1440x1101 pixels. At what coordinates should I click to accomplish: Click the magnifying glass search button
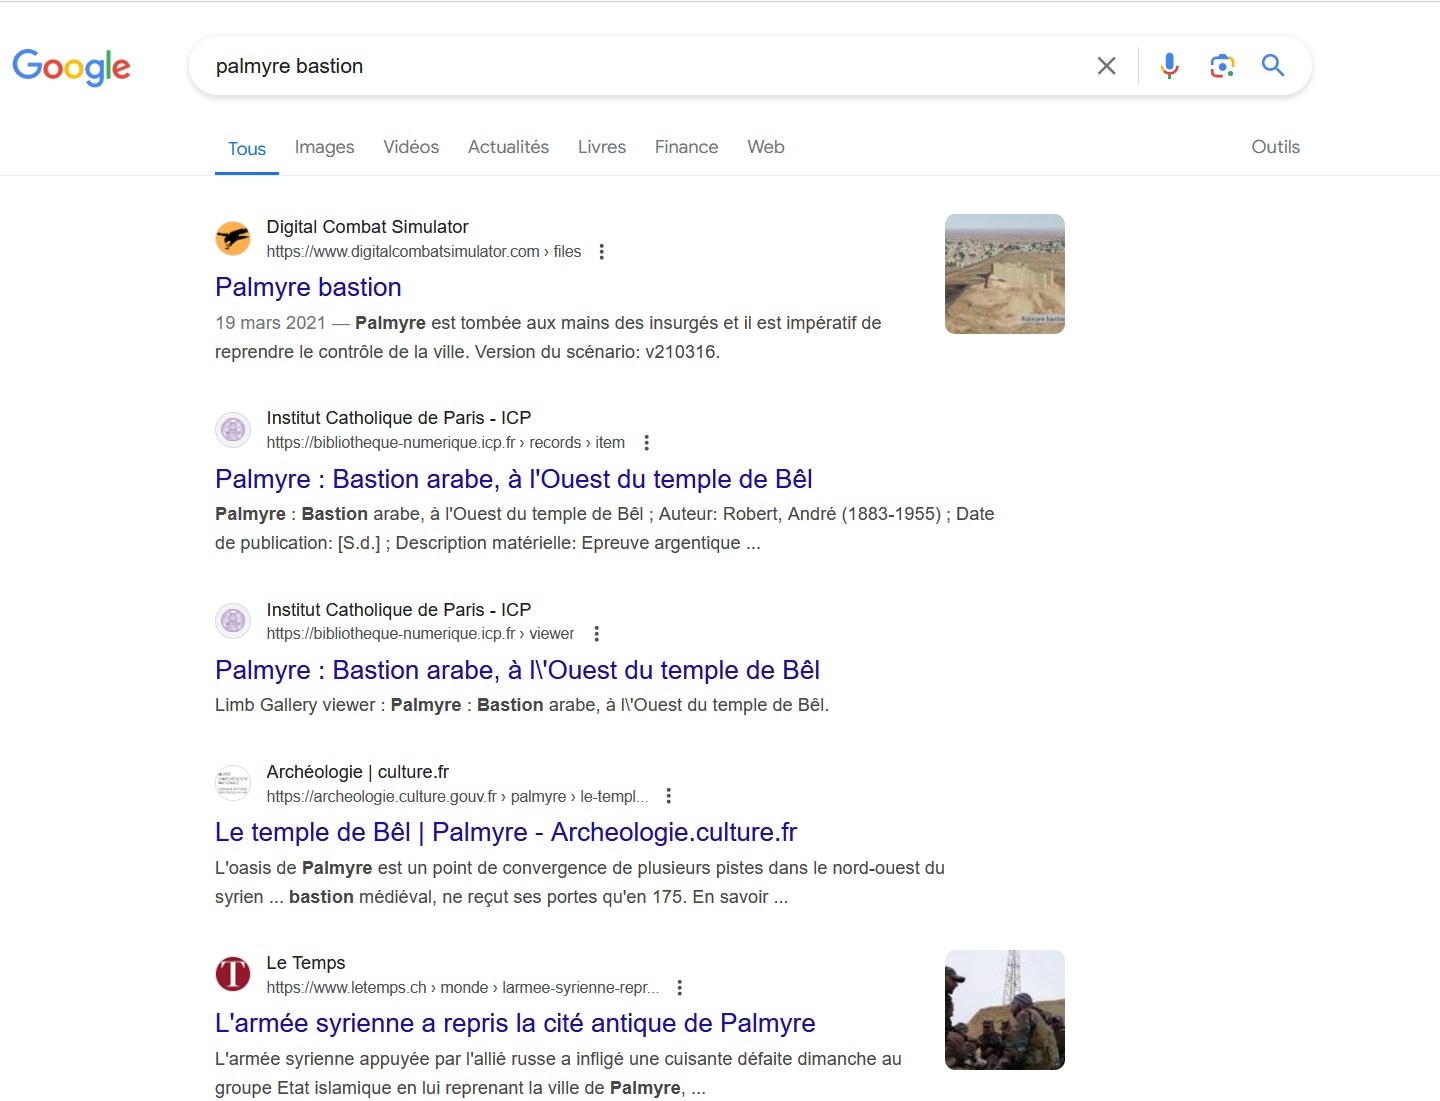tap(1273, 66)
